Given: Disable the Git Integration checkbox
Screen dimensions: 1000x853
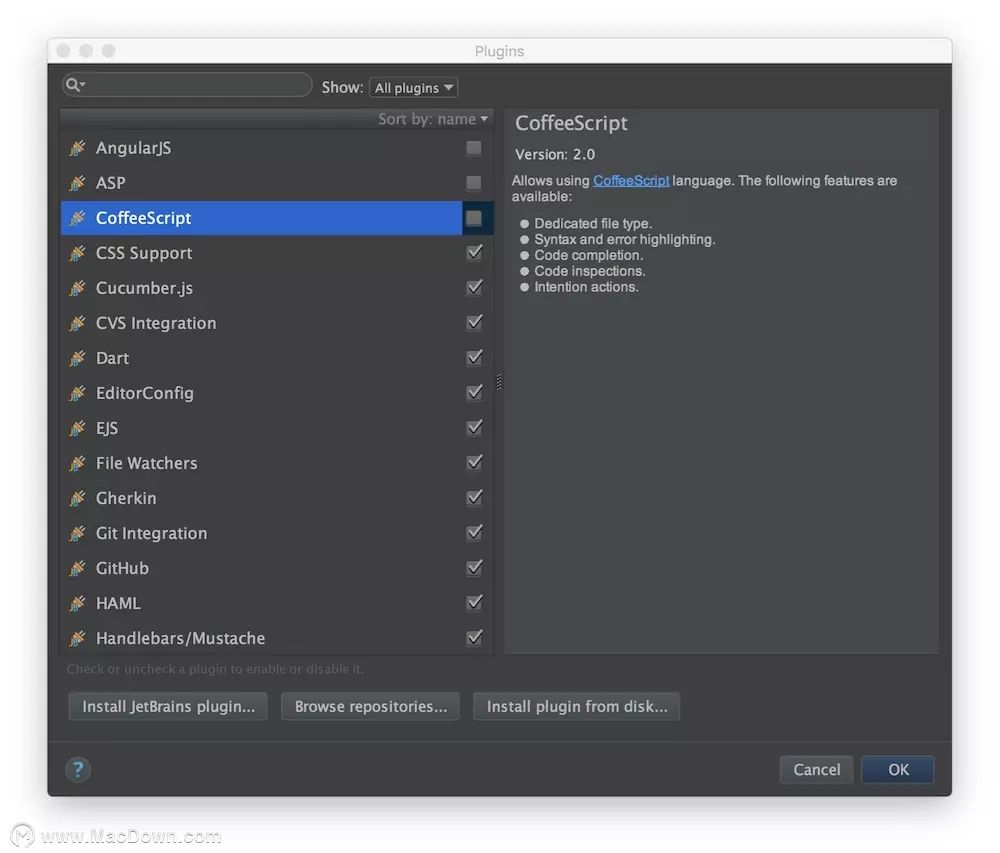Looking at the screenshot, I should tap(474, 534).
